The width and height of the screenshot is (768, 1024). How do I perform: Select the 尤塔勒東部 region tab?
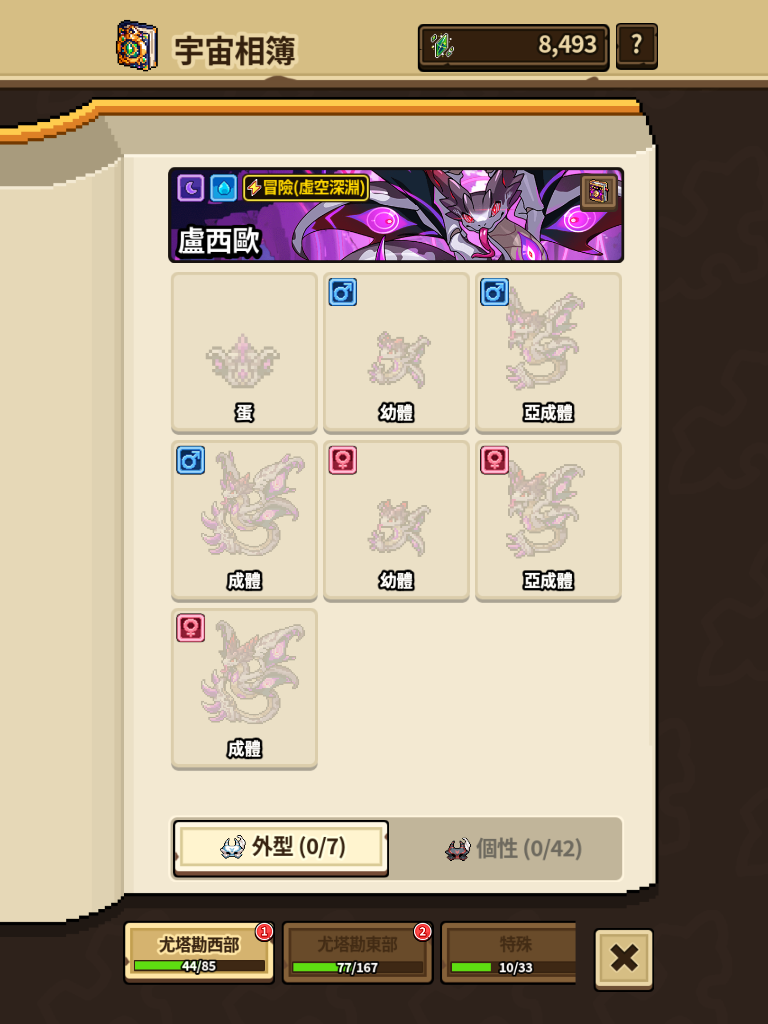[x=357, y=953]
